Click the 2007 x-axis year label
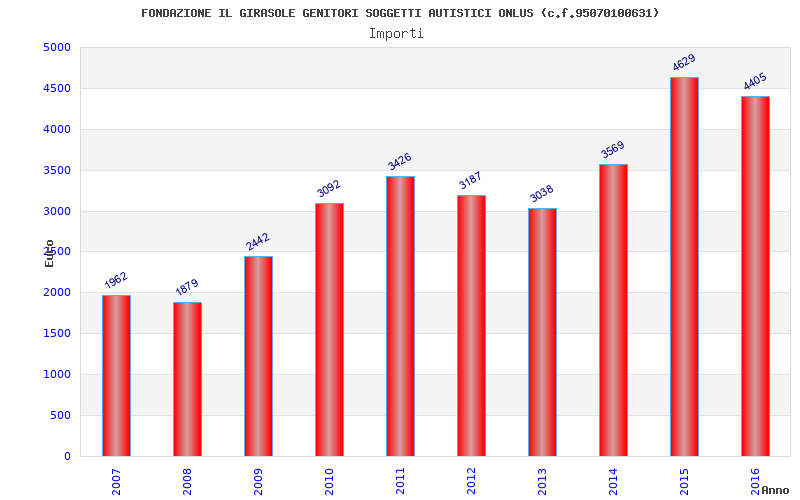800x500 pixels. (116, 482)
